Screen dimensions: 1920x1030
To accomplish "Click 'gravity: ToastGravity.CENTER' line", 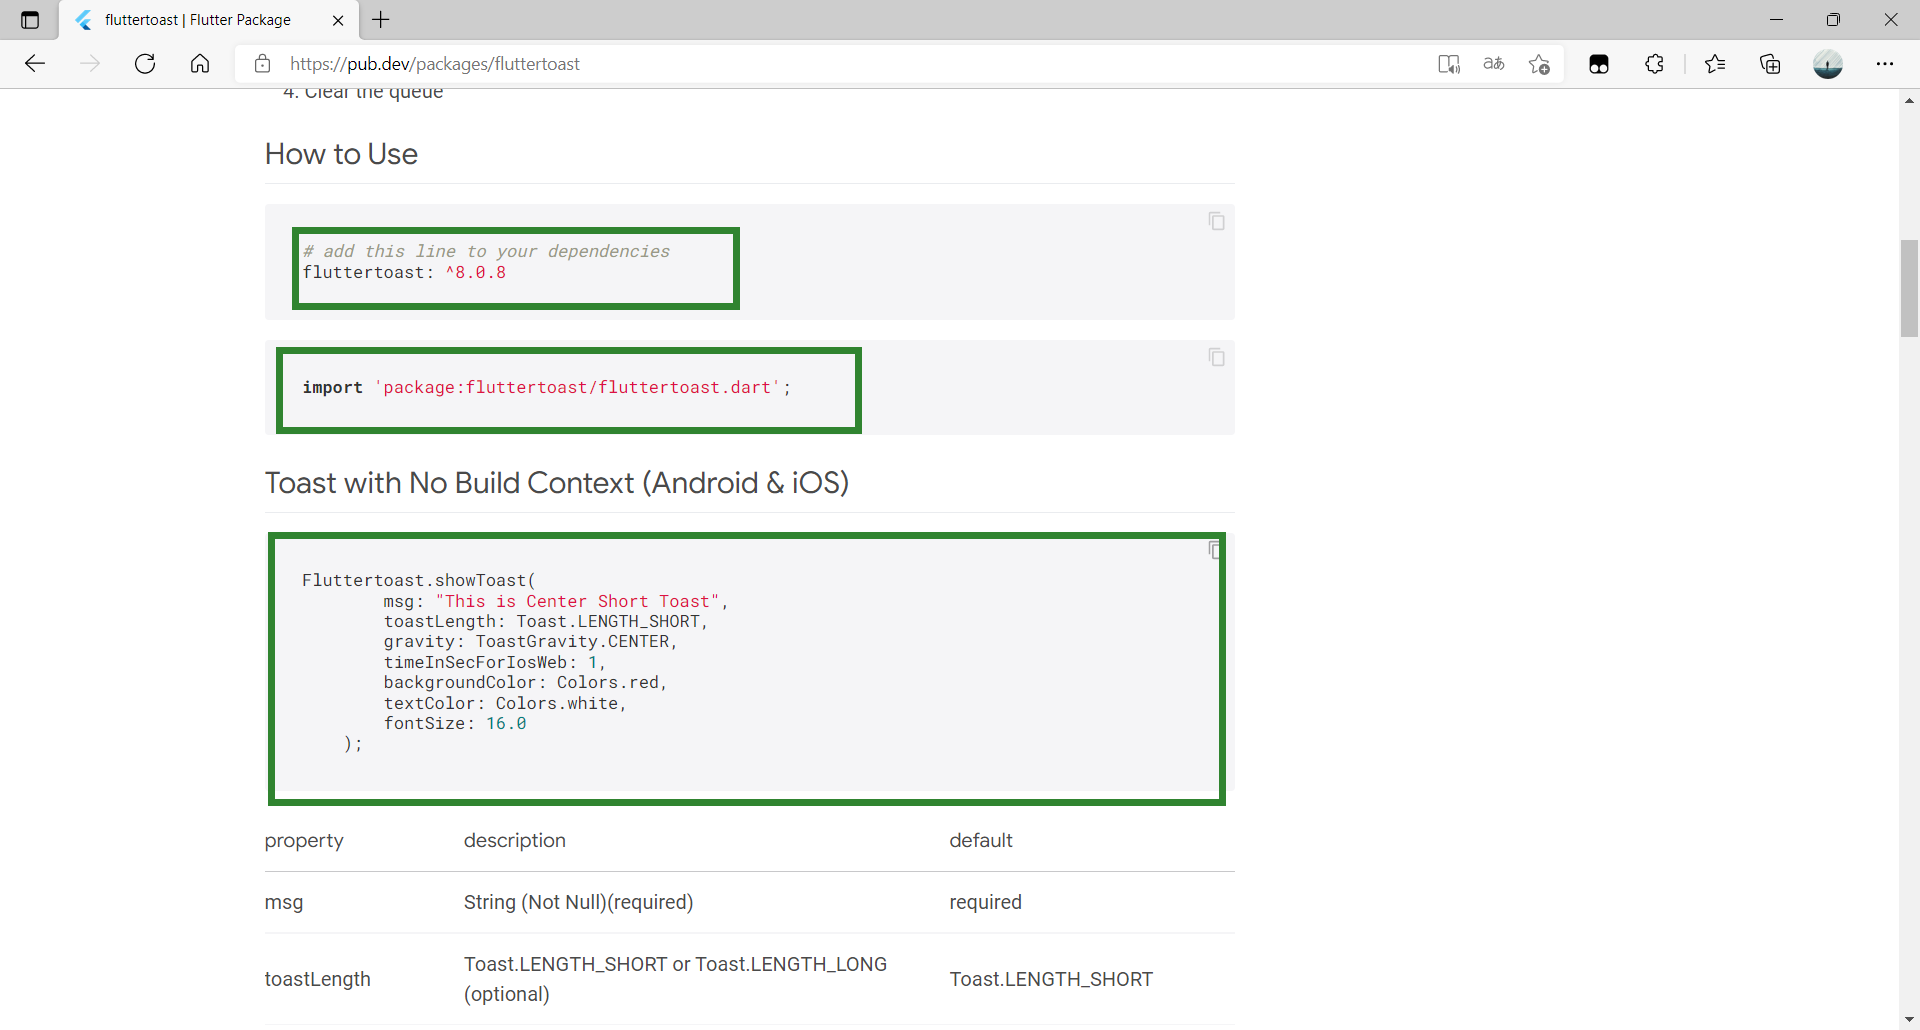I will pyautogui.click(x=530, y=642).
